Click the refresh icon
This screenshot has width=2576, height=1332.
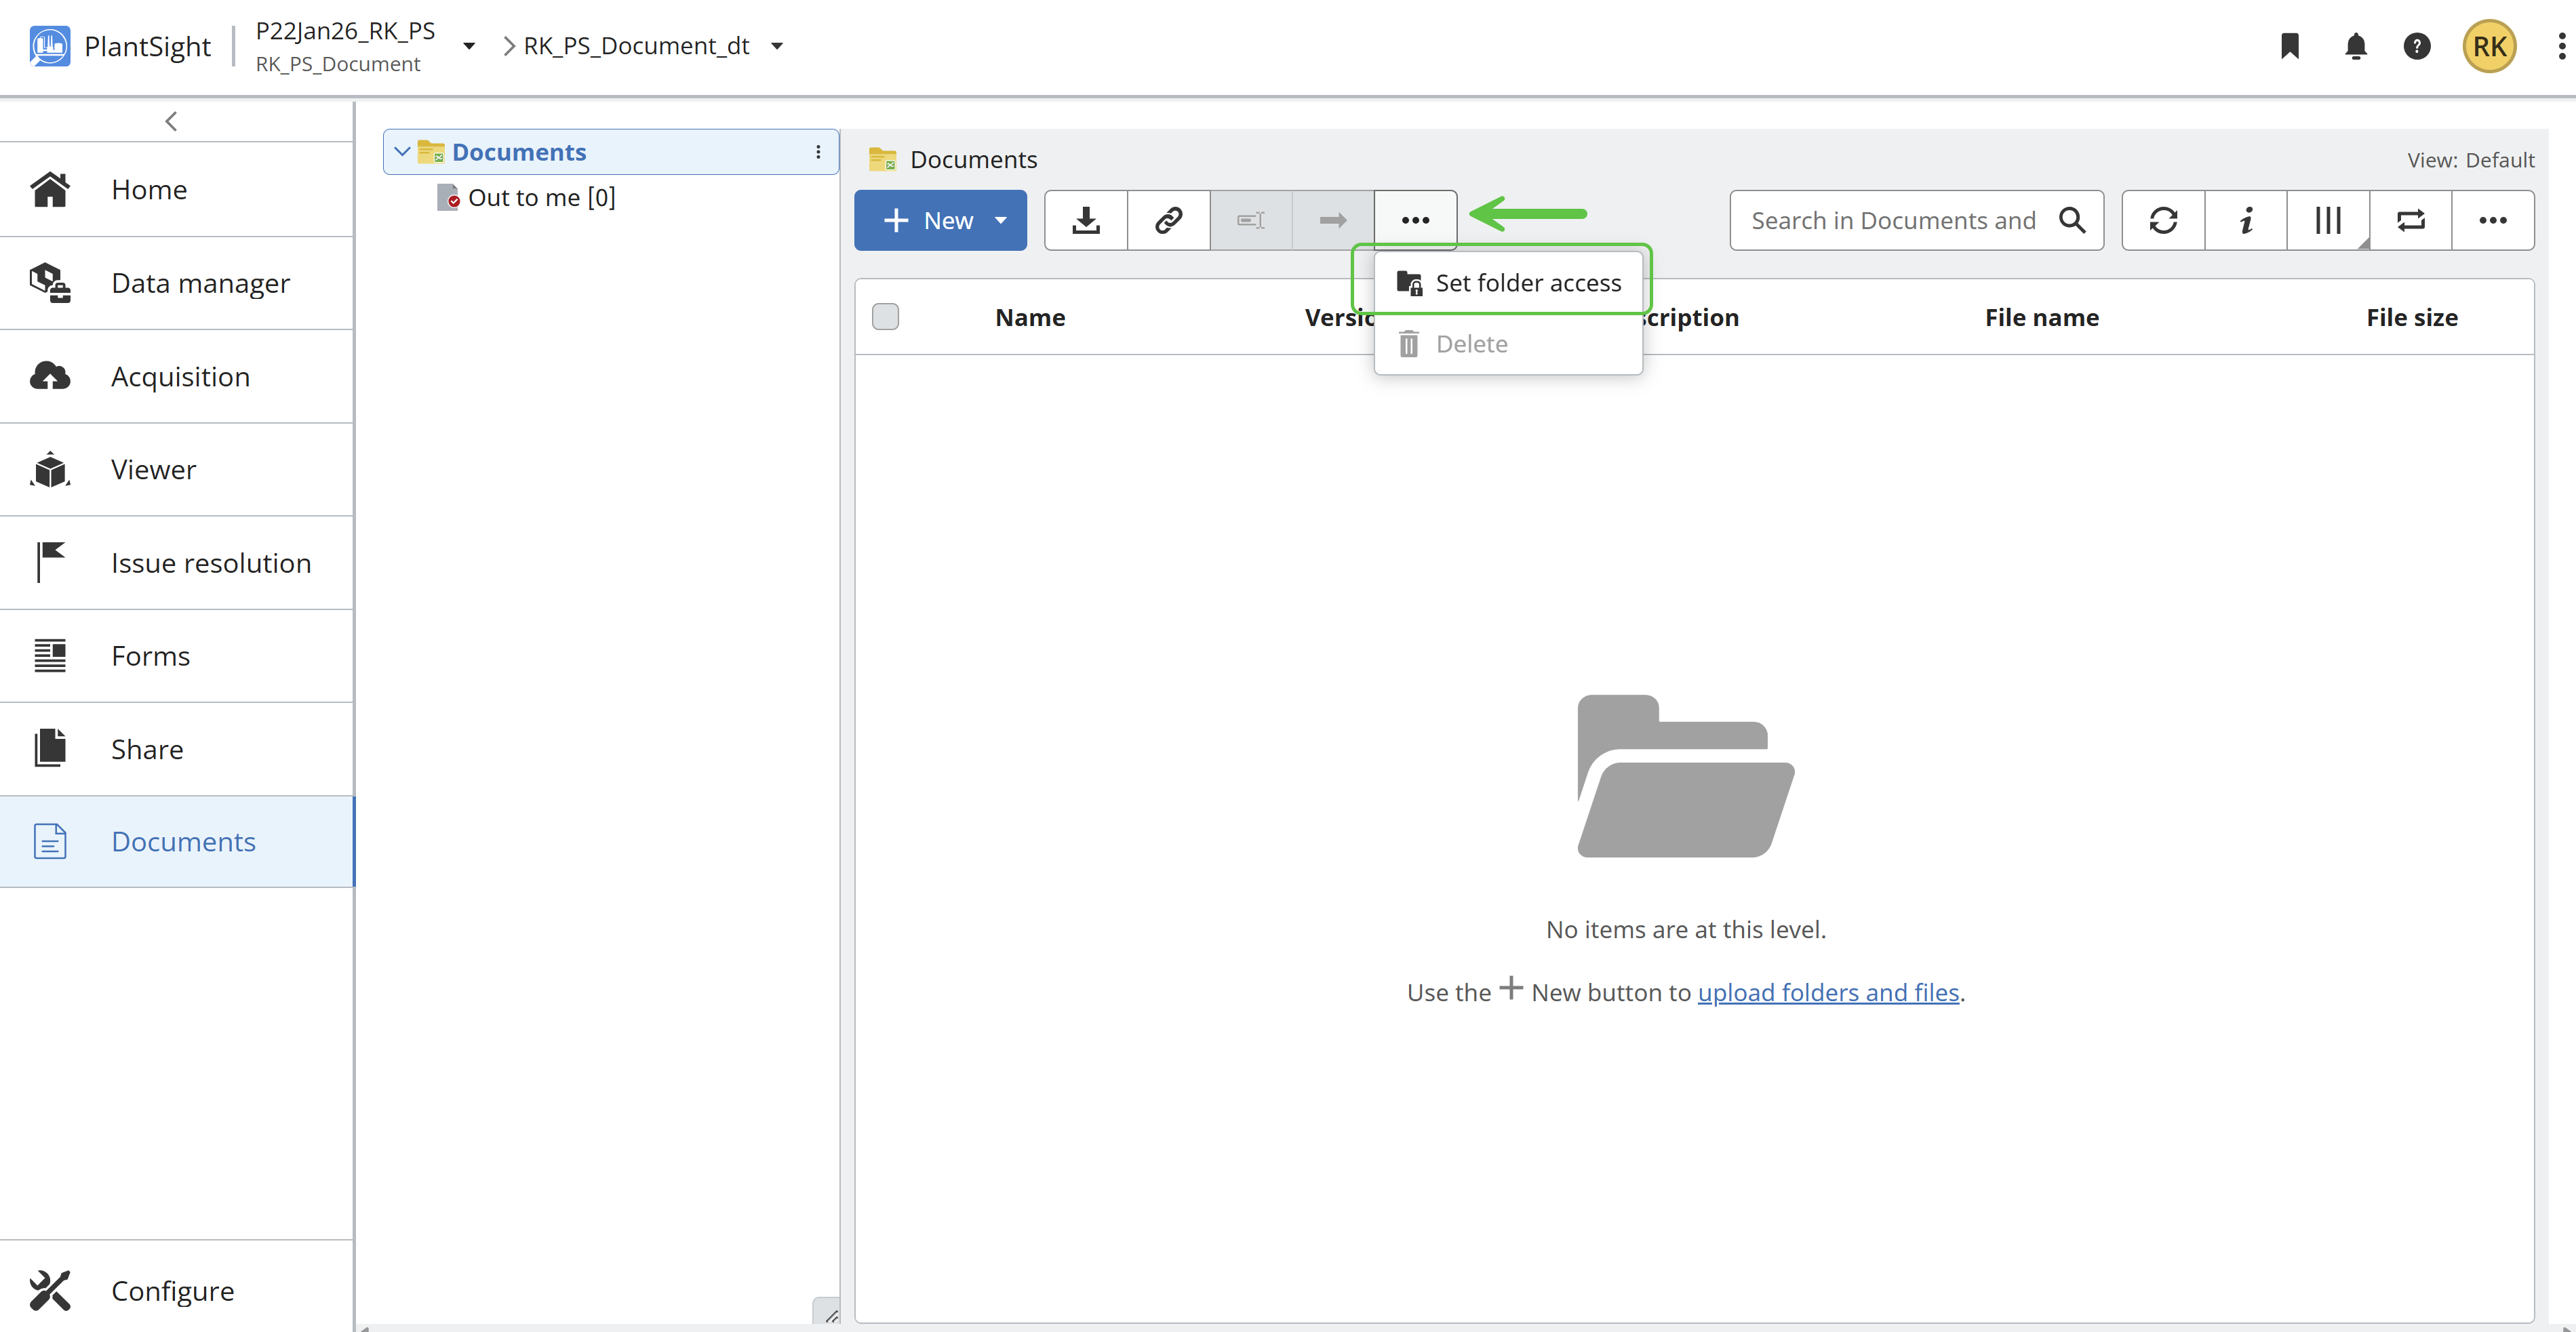(x=2163, y=220)
